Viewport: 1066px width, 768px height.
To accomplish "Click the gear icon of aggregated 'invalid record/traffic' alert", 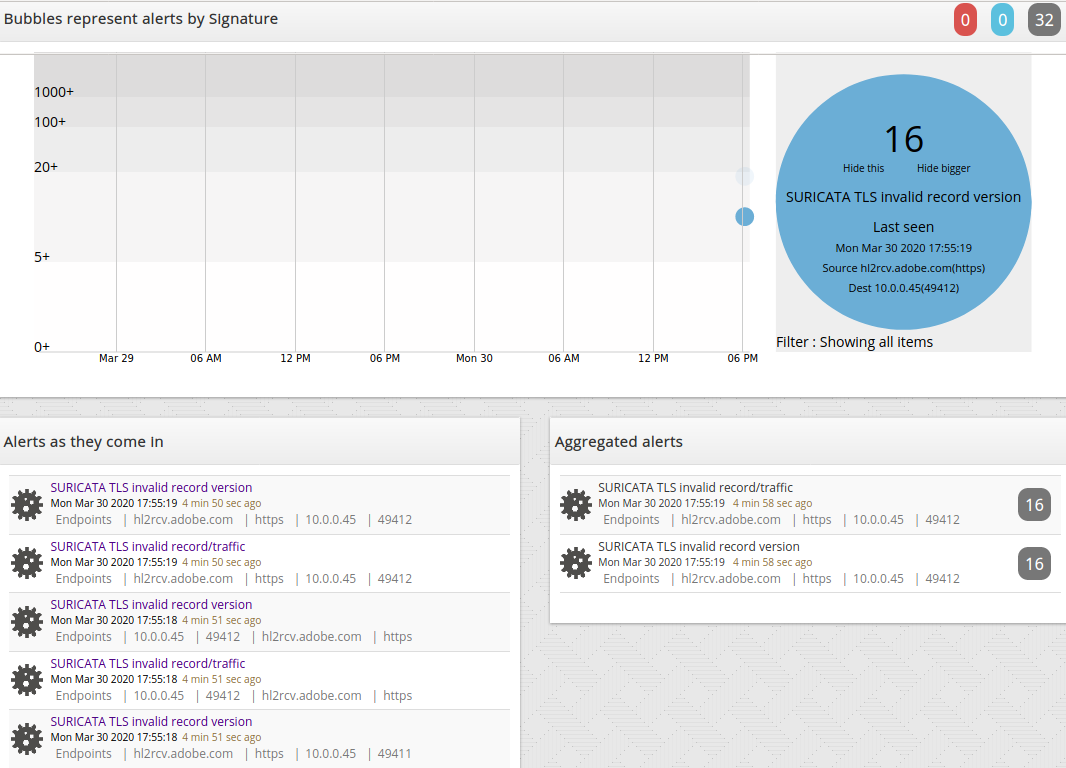I will (576, 505).
